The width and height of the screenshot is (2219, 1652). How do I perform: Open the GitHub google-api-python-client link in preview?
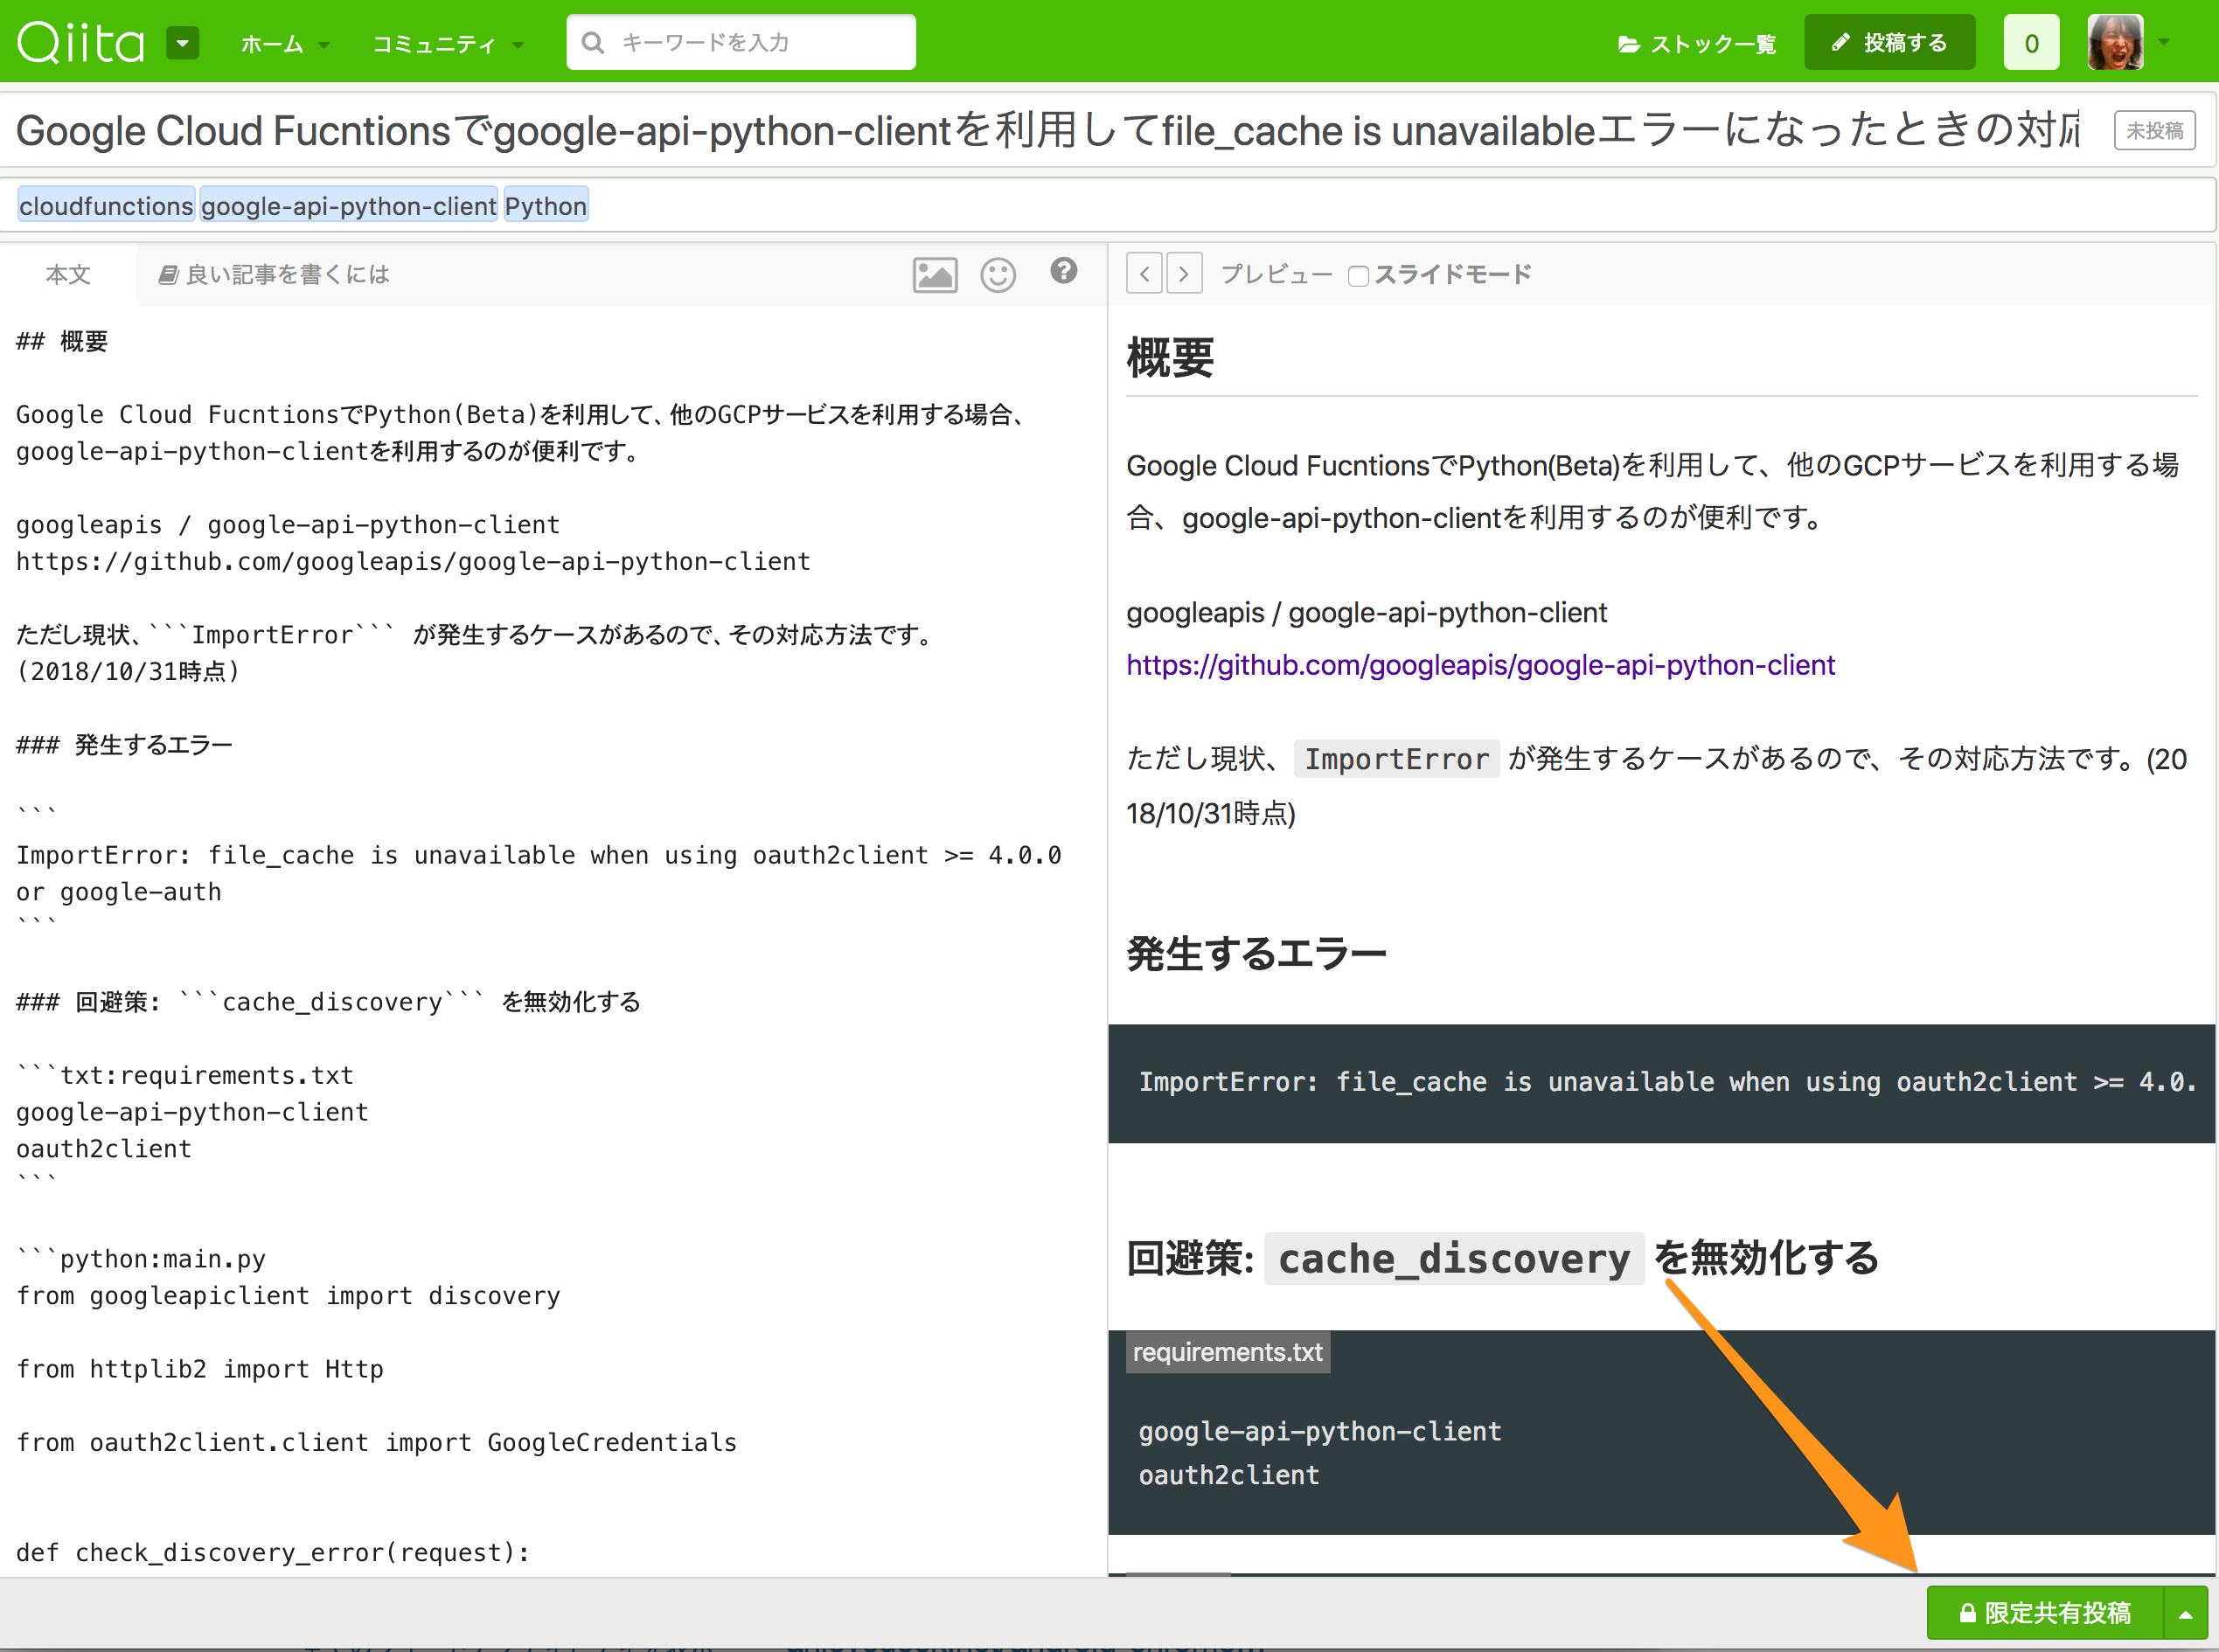pyautogui.click(x=1480, y=665)
